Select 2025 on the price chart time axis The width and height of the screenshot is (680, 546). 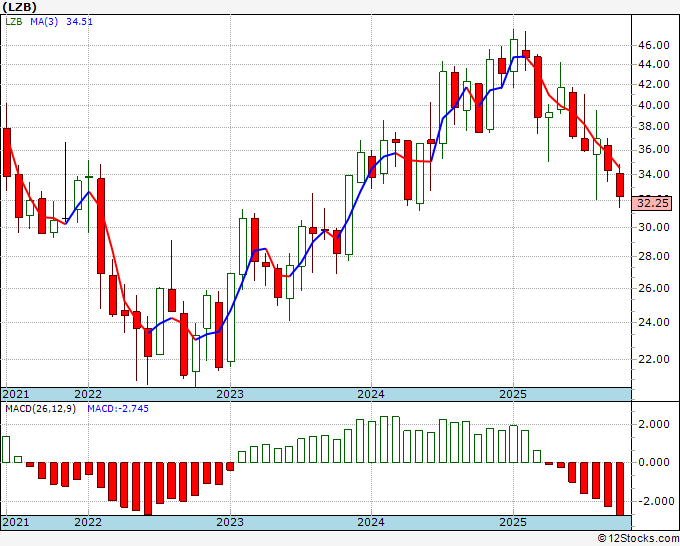tap(513, 394)
